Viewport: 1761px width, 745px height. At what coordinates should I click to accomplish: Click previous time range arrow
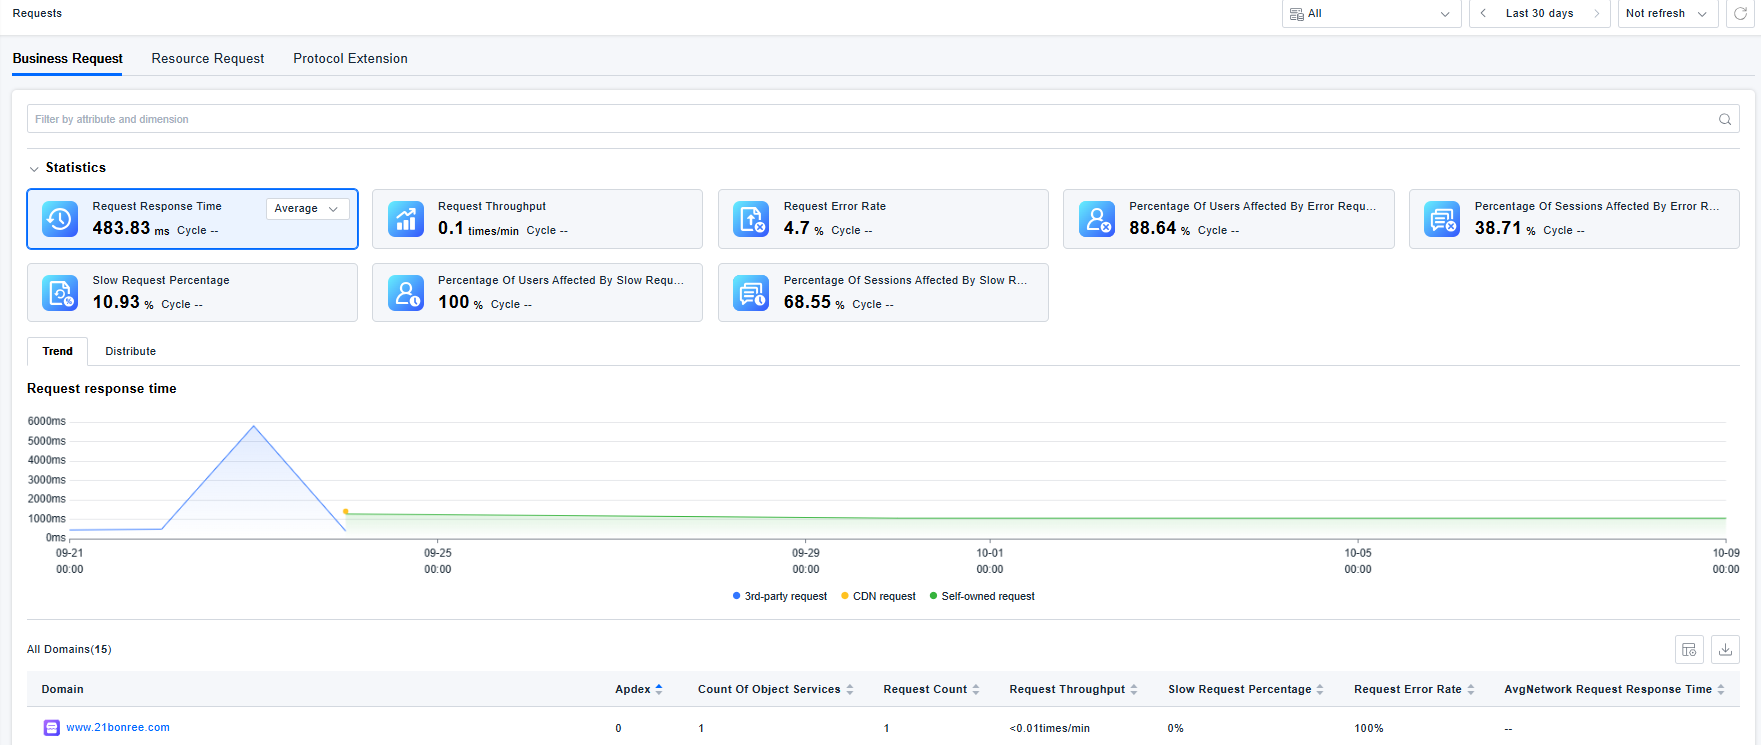pos(1483,14)
